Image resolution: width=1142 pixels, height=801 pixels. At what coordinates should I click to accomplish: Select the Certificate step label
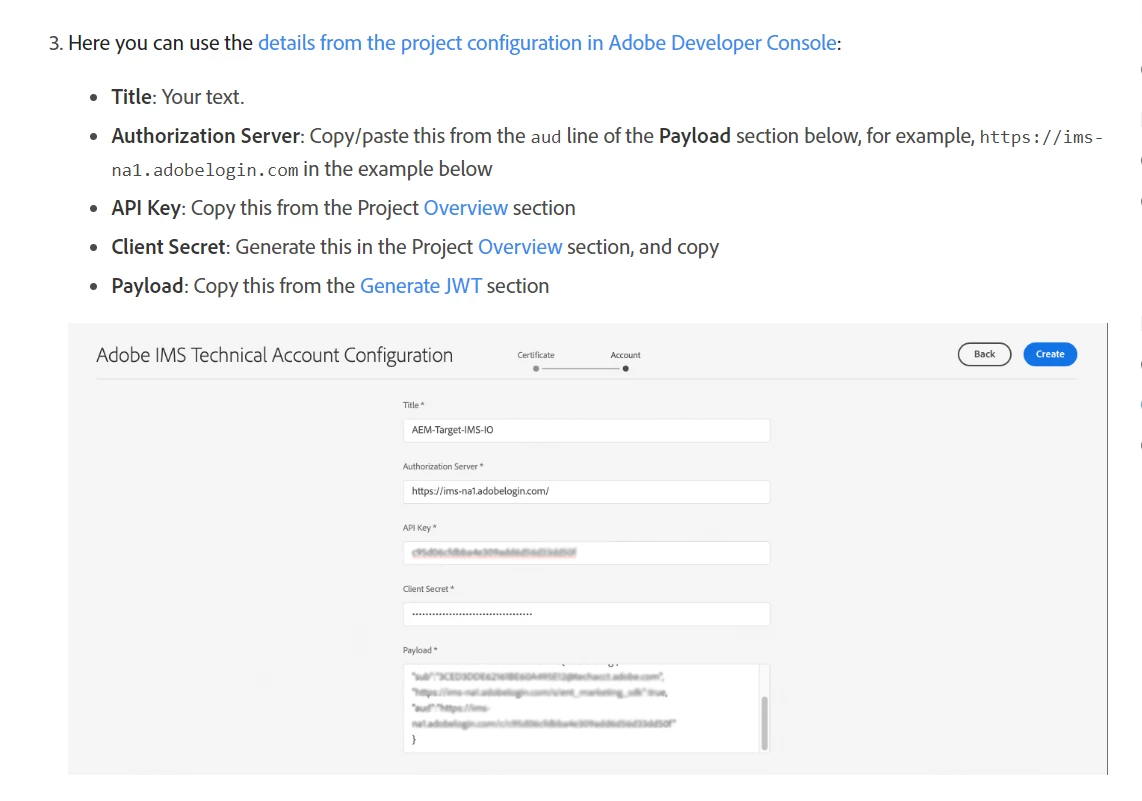(x=536, y=355)
